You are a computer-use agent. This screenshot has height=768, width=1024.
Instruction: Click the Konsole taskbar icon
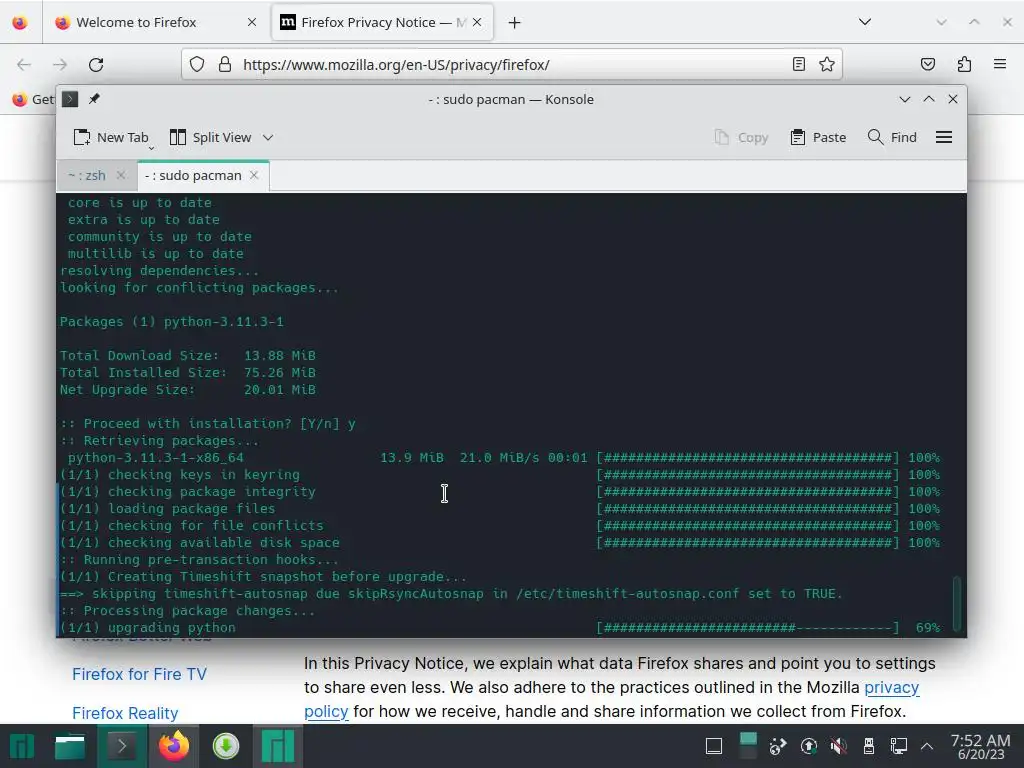tap(121, 746)
